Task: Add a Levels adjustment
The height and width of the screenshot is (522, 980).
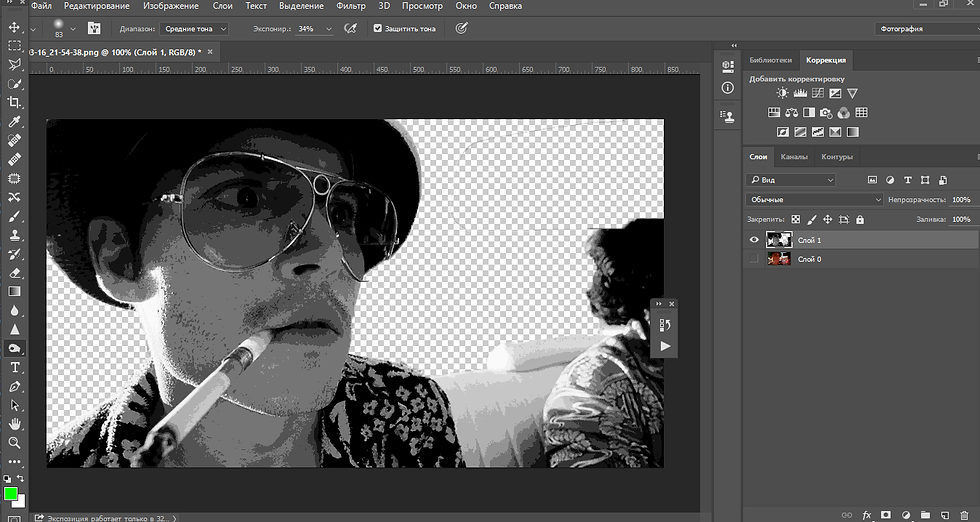Action: coord(800,93)
